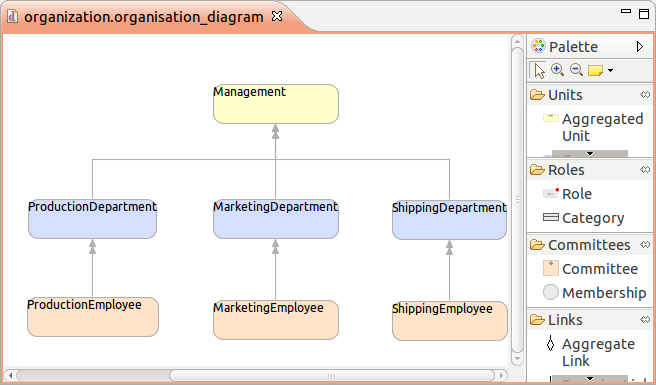Click the Palette title icon
The image size is (656, 385).
pyautogui.click(x=538, y=46)
